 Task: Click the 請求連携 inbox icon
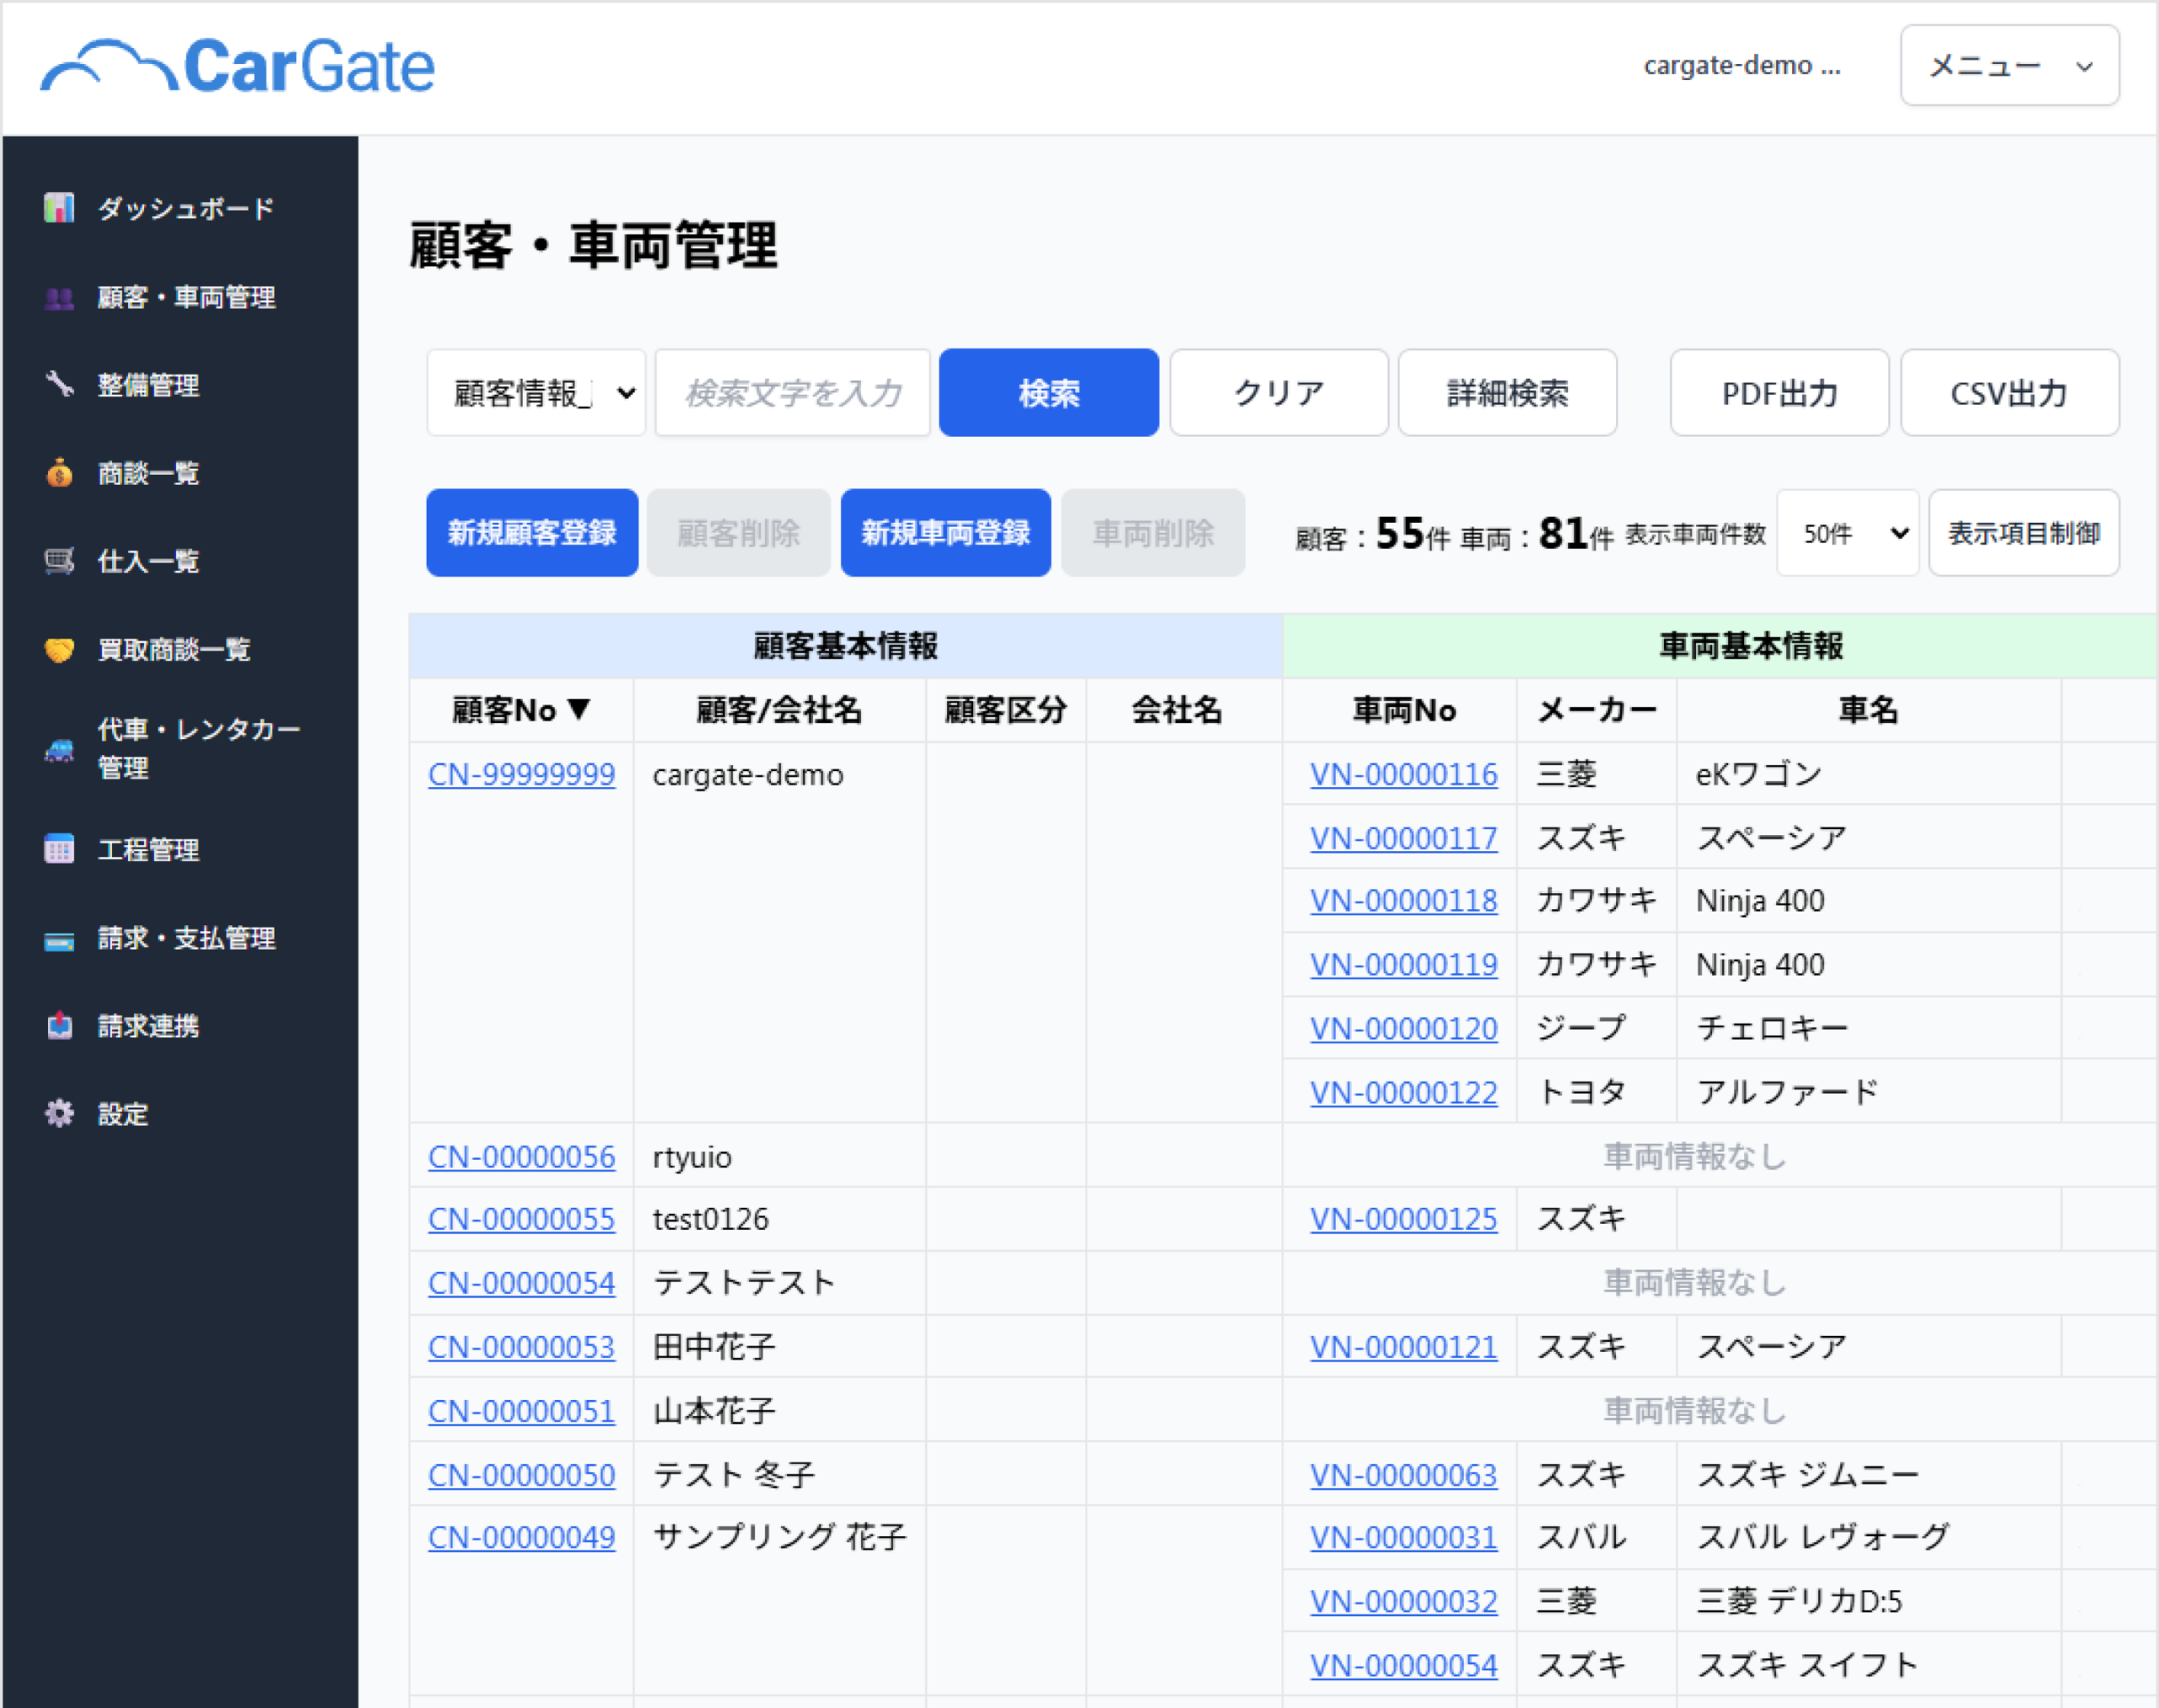pos(59,1026)
